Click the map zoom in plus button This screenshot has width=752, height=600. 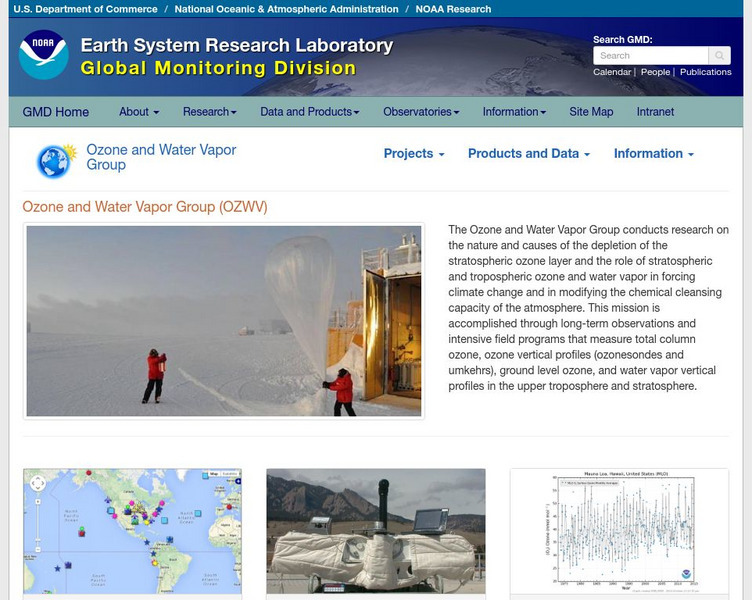(x=38, y=502)
